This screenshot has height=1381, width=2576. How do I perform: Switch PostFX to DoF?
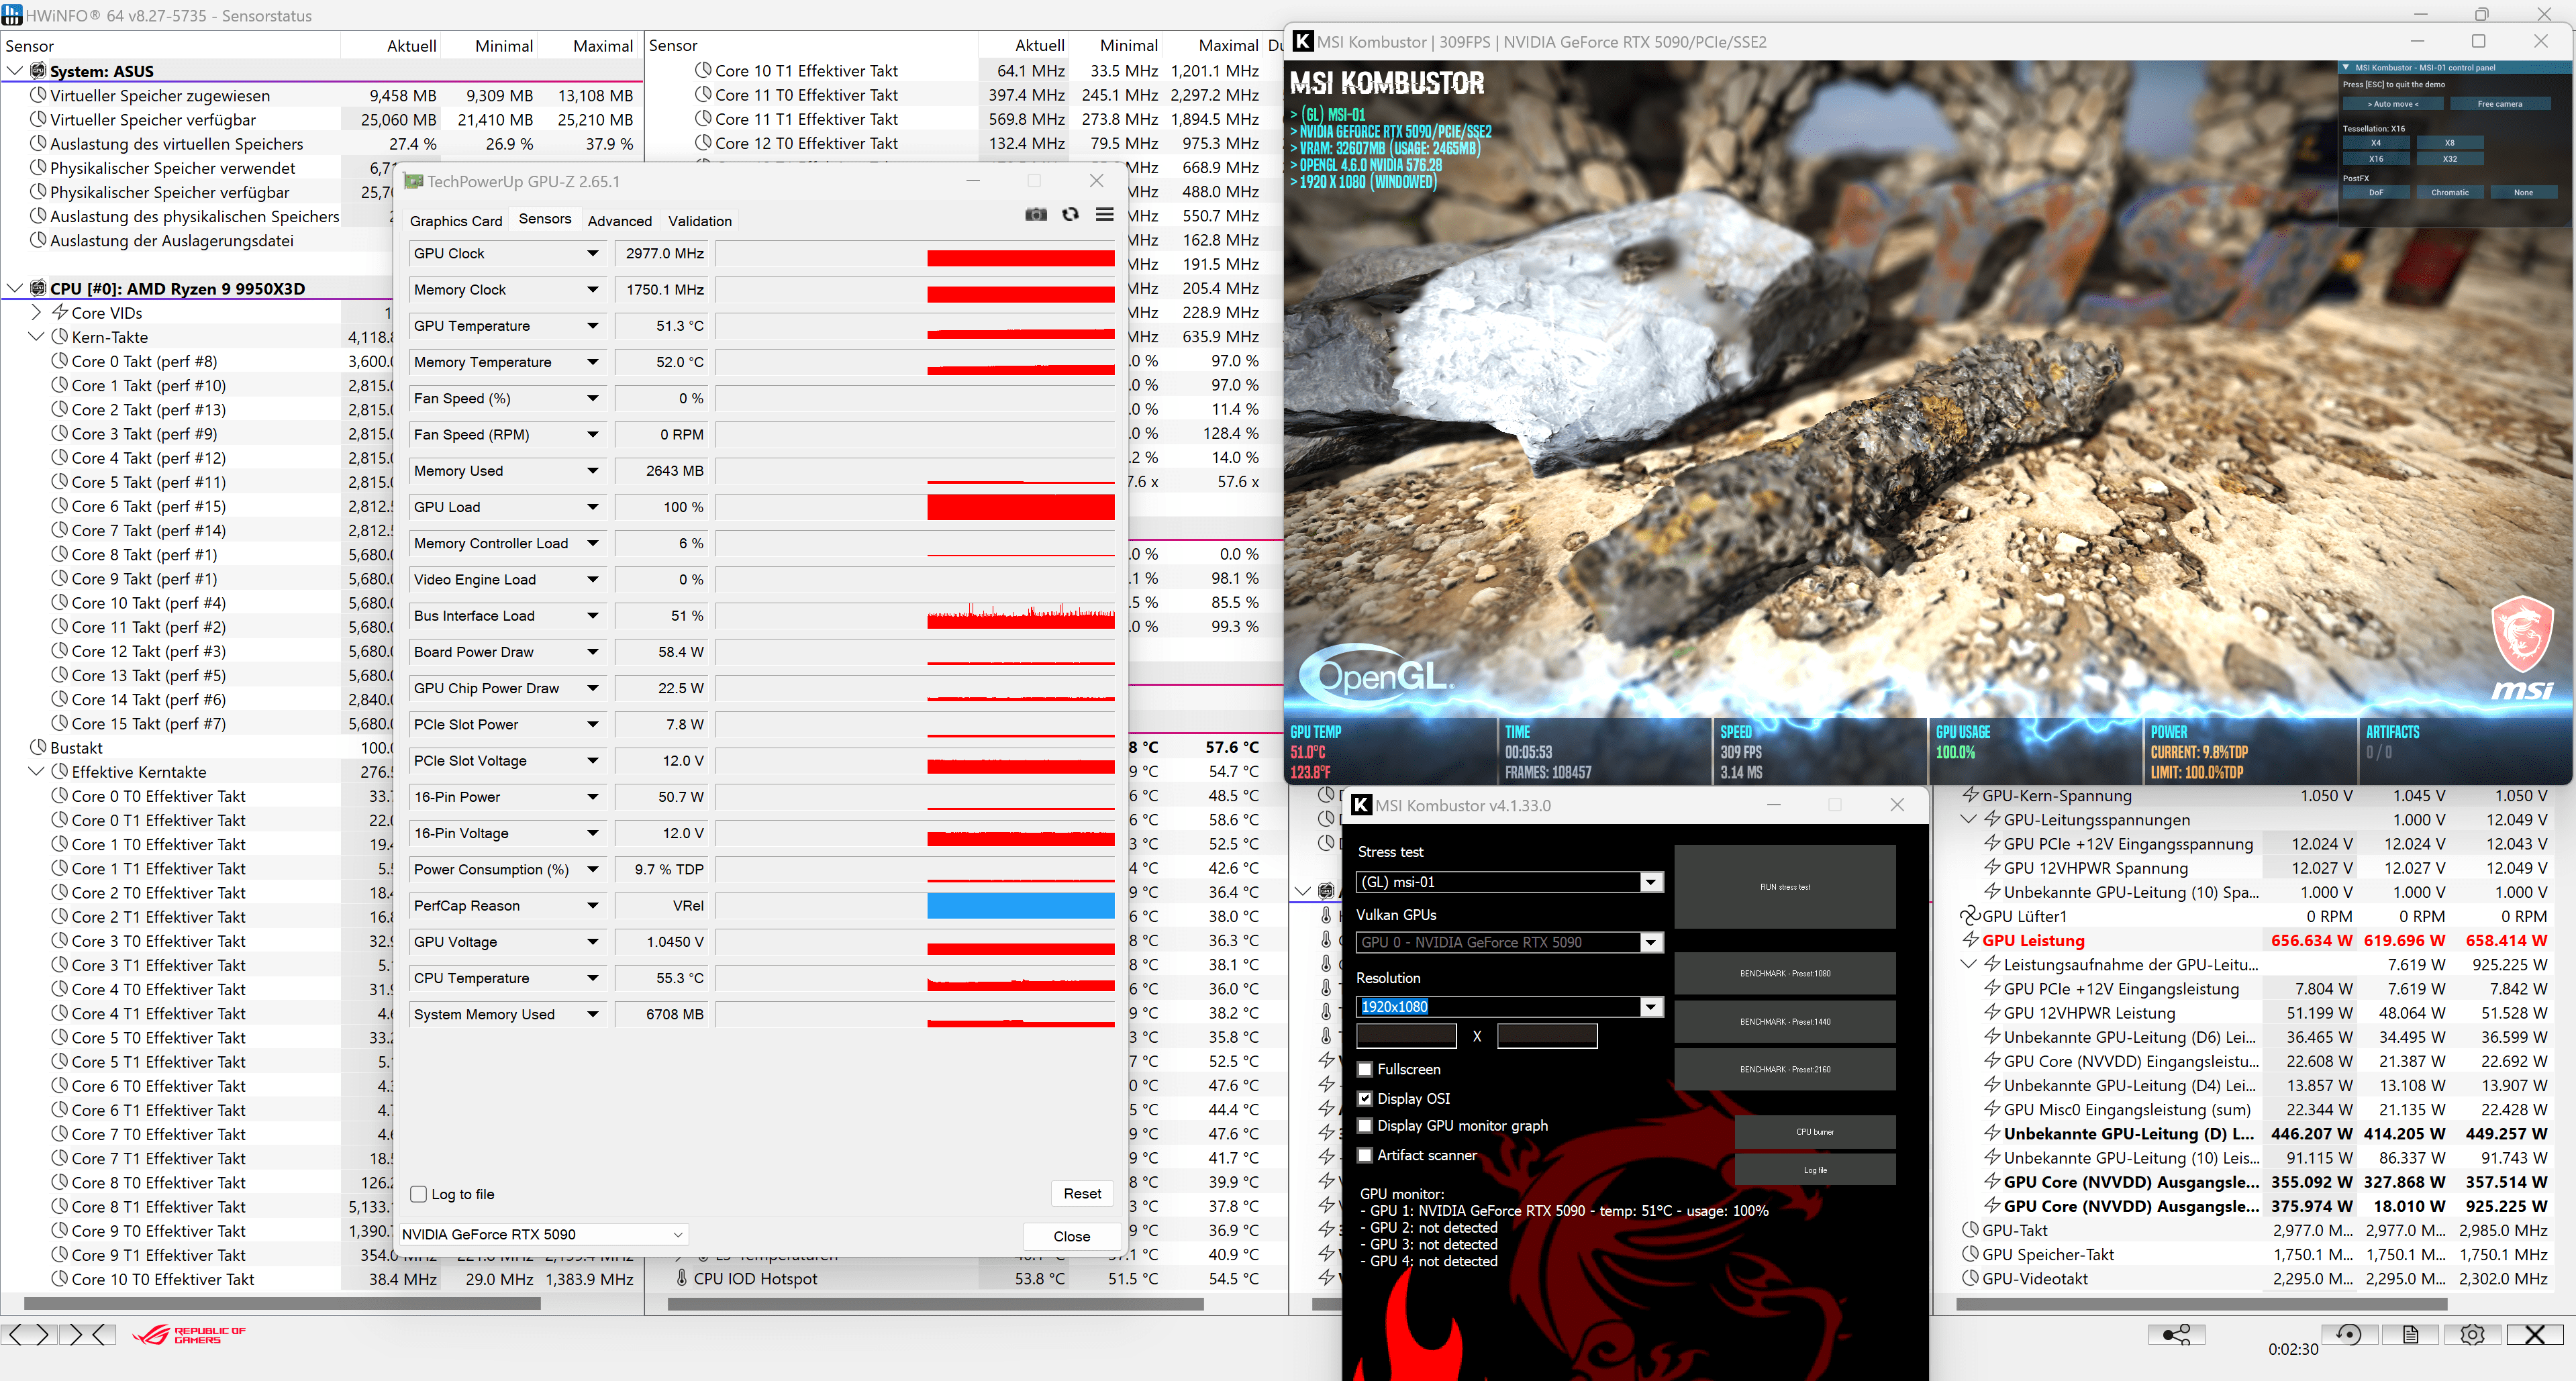[x=2376, y=192]
